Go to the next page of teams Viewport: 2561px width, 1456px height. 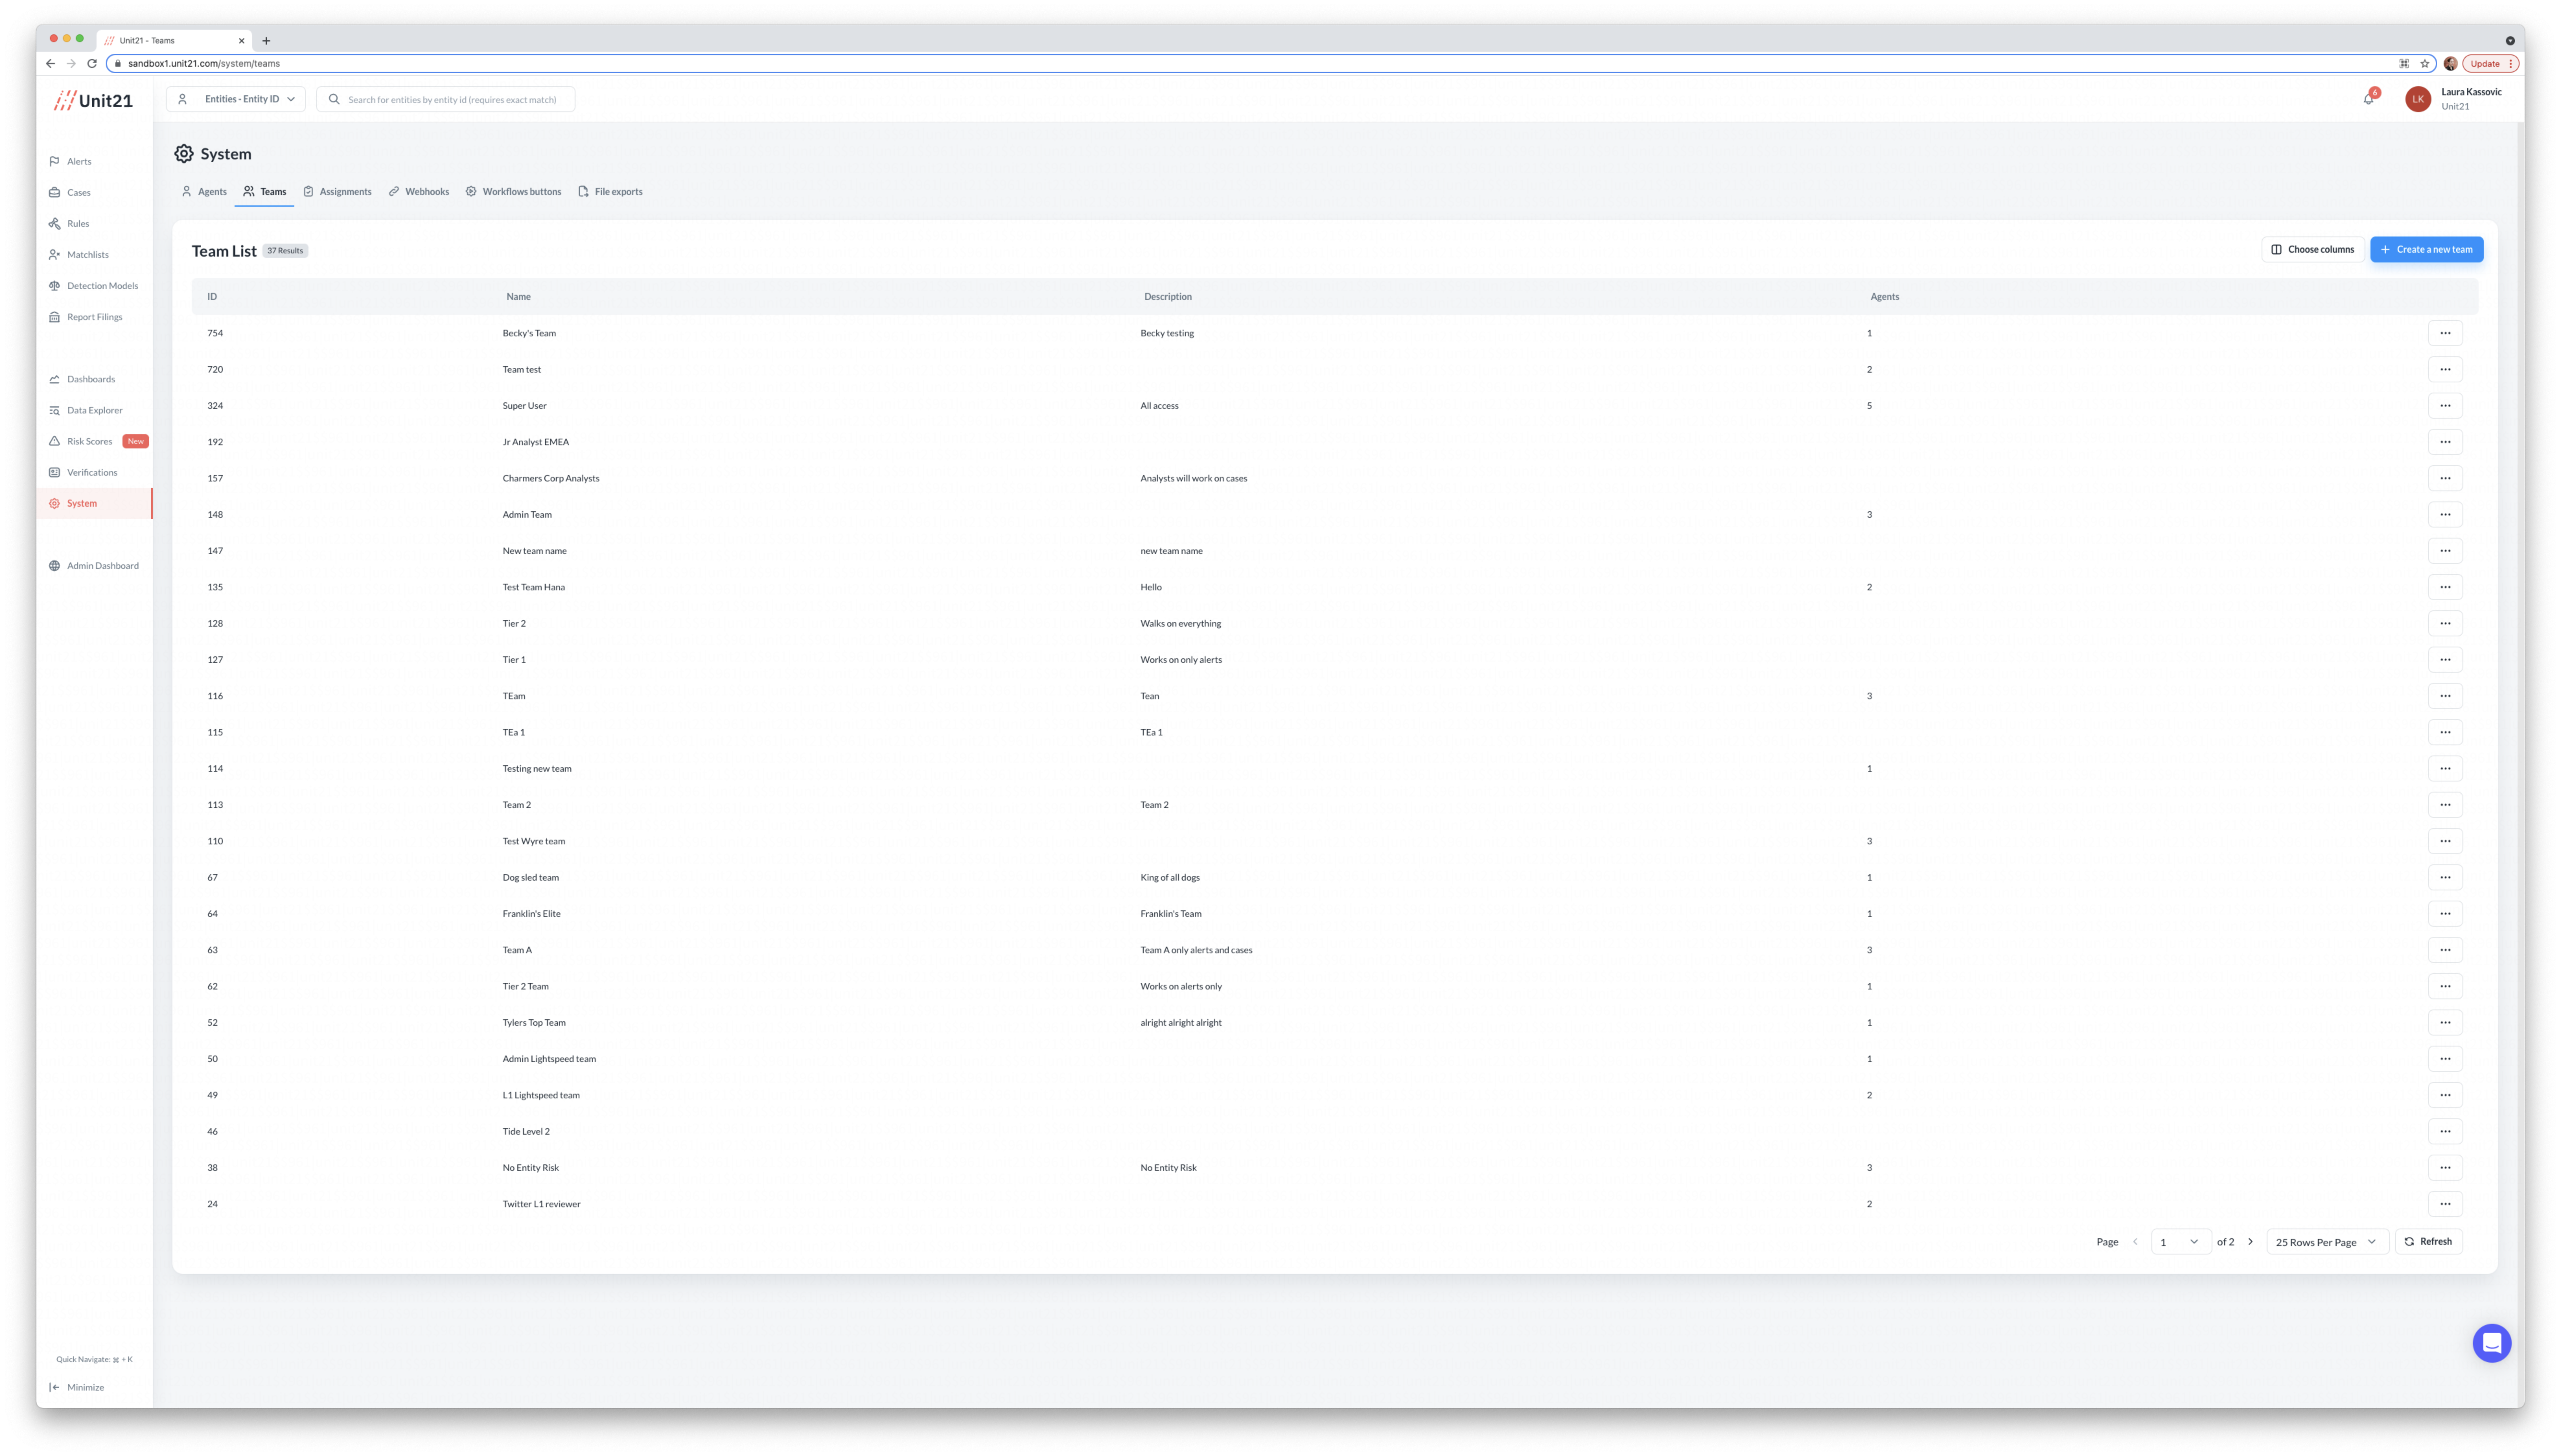tap(2250, 1242)
